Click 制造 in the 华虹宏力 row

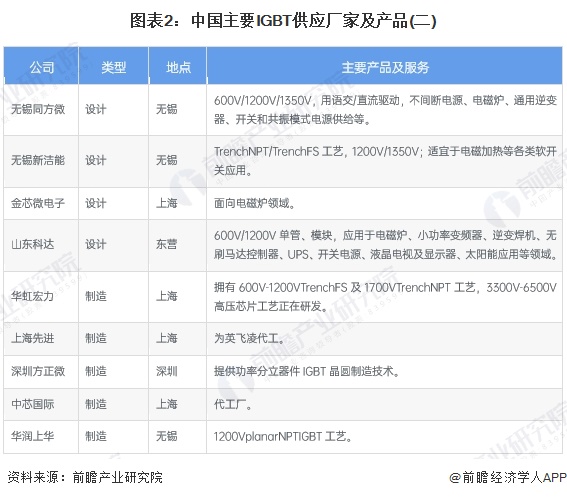pos(96,296)
